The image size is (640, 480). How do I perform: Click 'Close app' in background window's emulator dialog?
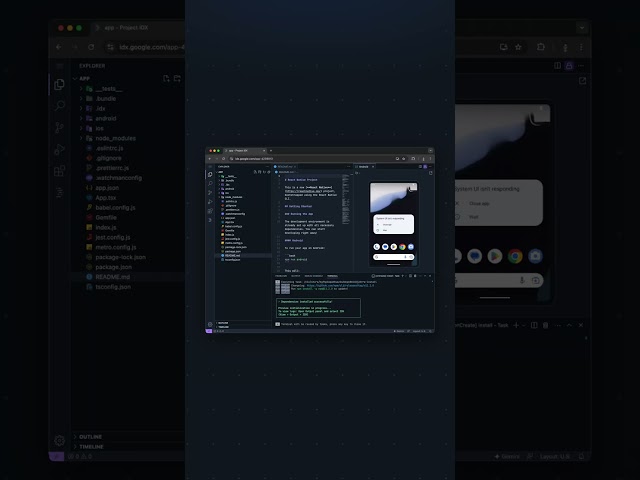point(479,203)
